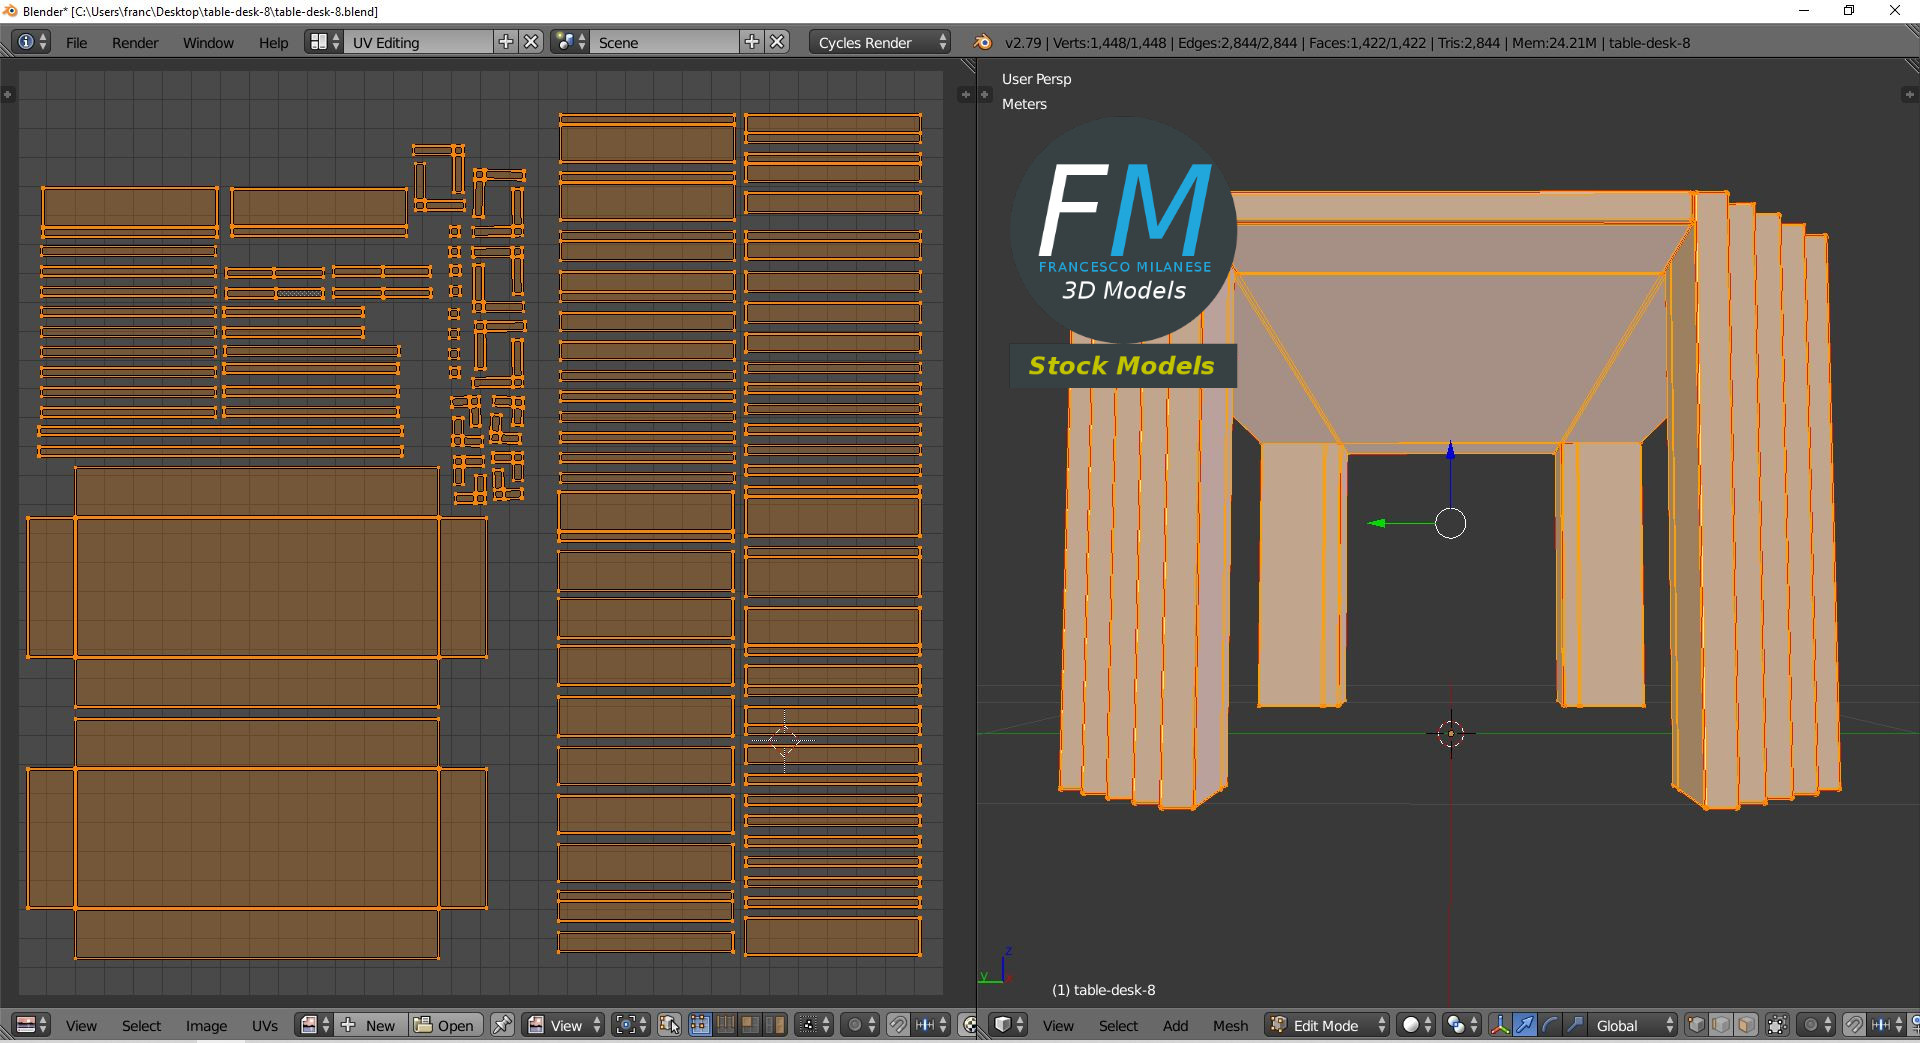
Task: Expand the UV editor left region plus
Action: point(7,94)
